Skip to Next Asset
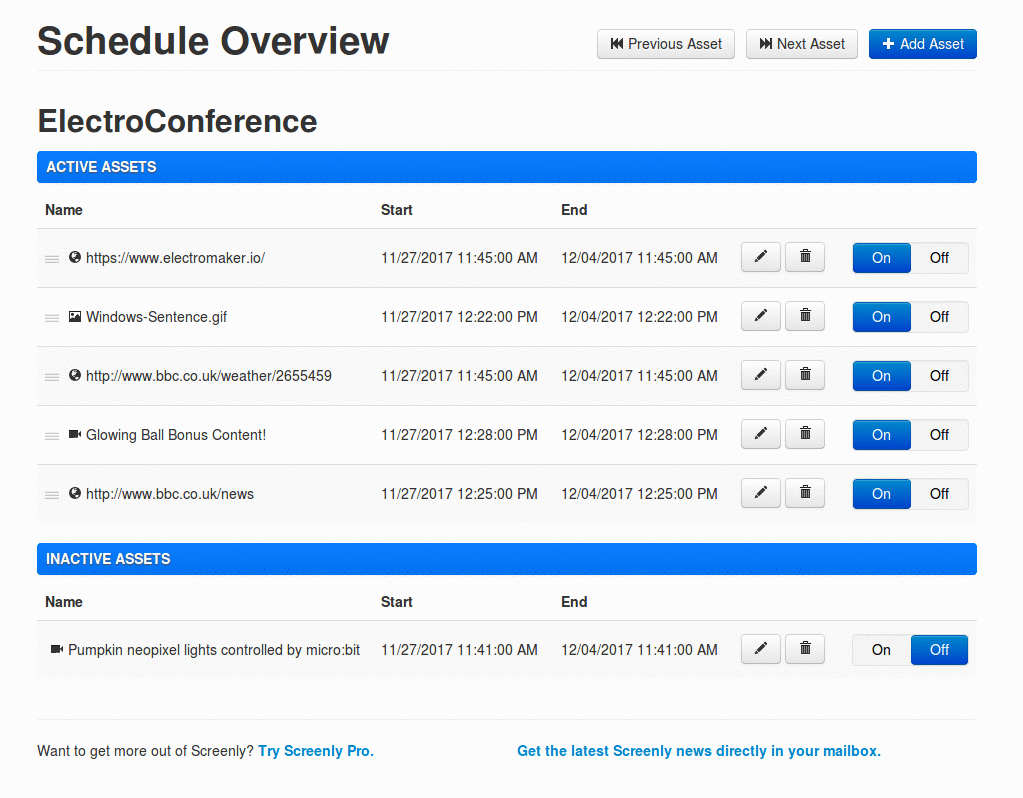 click(x=801, y=44)
